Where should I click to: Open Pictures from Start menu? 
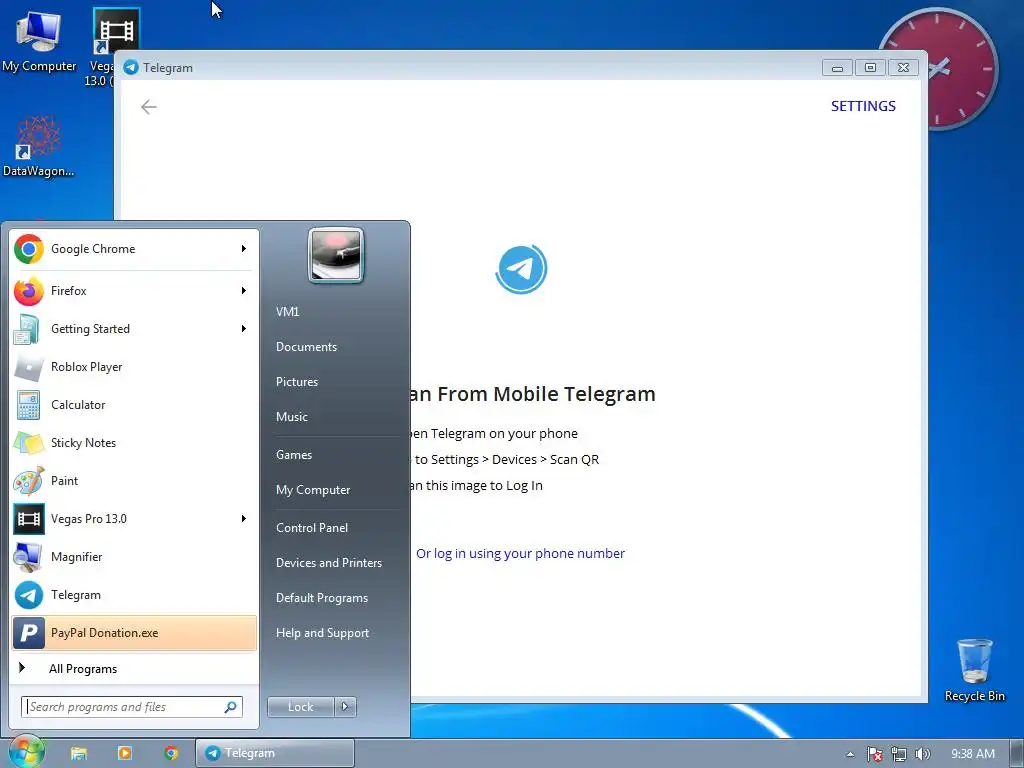(296, 381)
